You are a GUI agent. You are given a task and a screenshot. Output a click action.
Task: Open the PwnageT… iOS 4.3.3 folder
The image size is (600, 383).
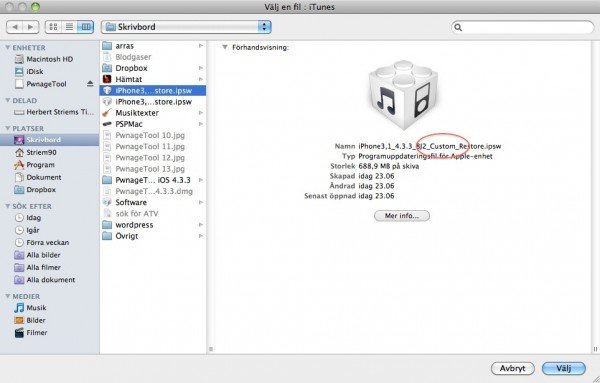pos(153,180)
